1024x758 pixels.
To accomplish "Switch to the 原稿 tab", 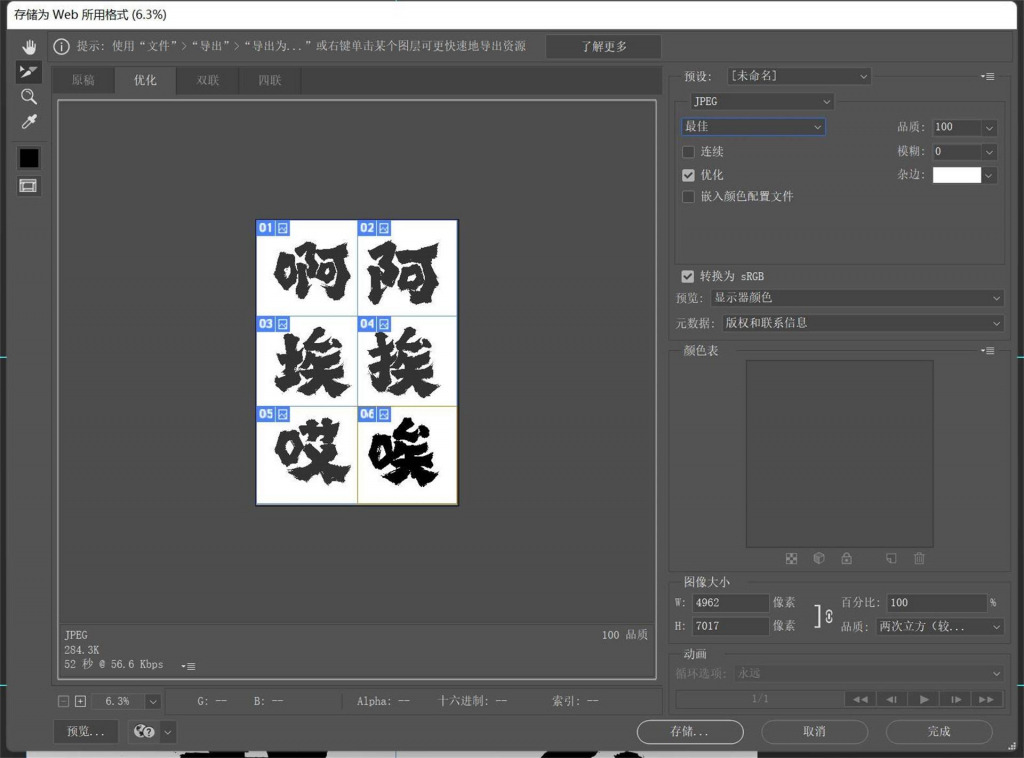I will coord(83,80).
